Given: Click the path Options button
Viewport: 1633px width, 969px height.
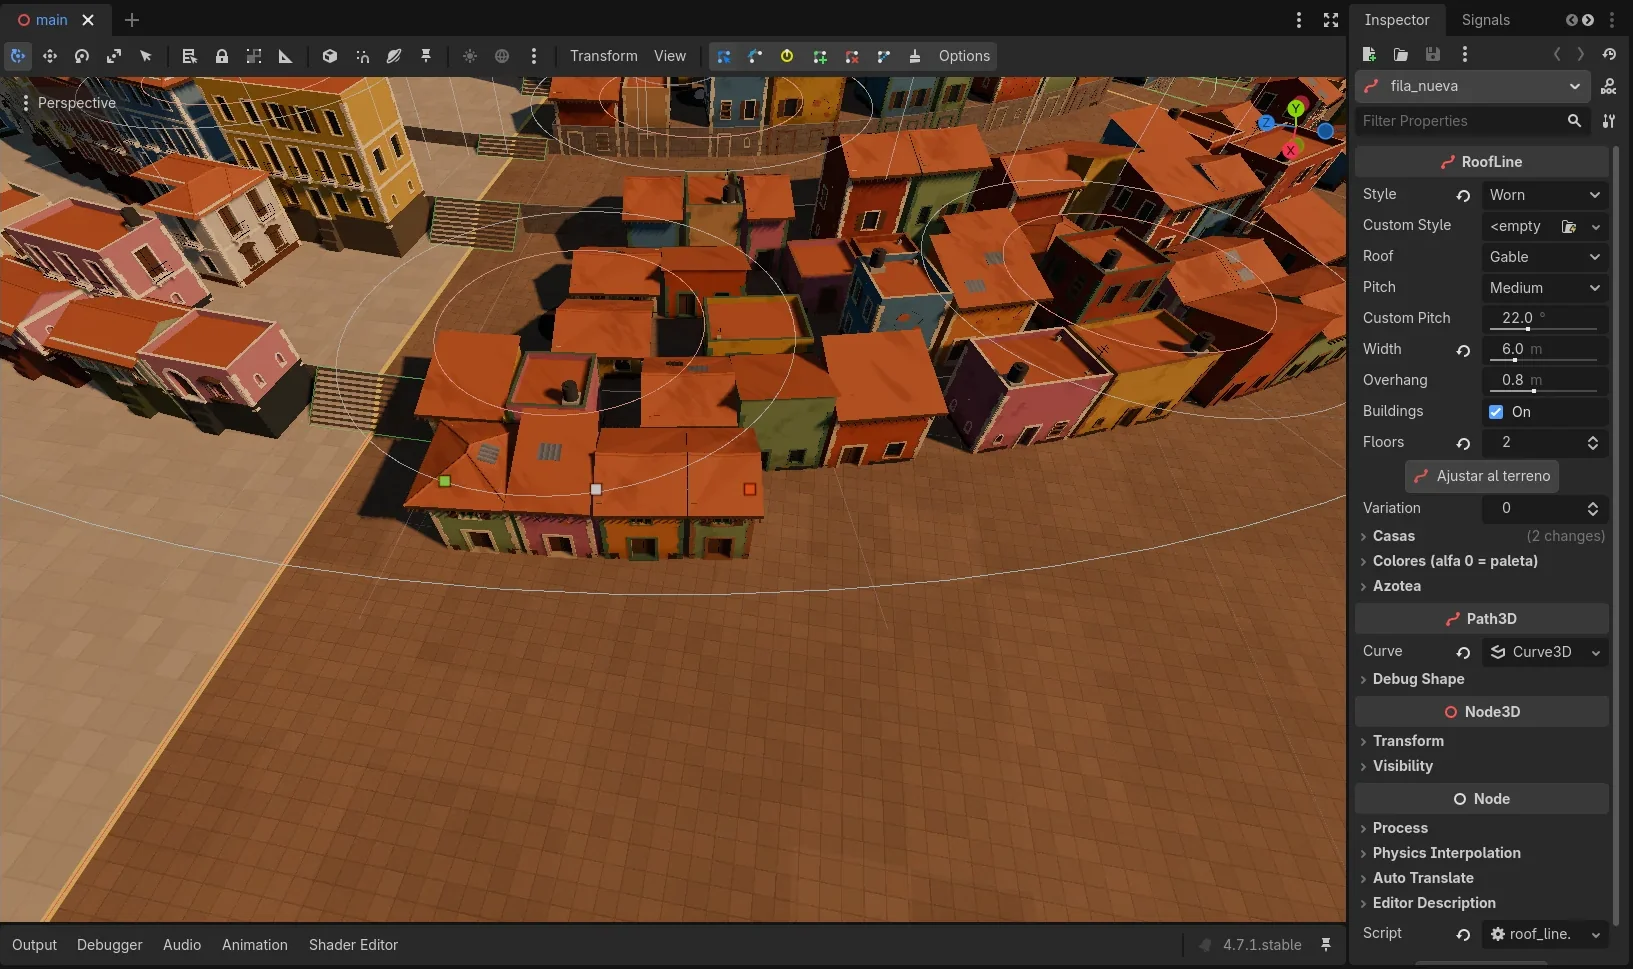Looking at the screenshot, I should (964, 56).
